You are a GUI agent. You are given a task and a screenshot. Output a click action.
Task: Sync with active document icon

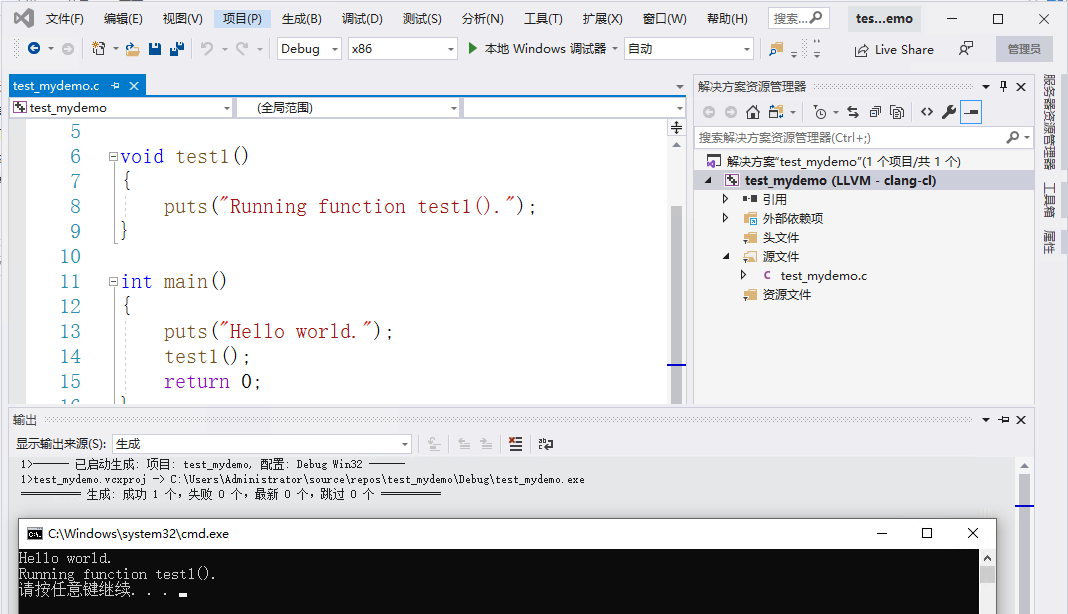pos(853,112)
